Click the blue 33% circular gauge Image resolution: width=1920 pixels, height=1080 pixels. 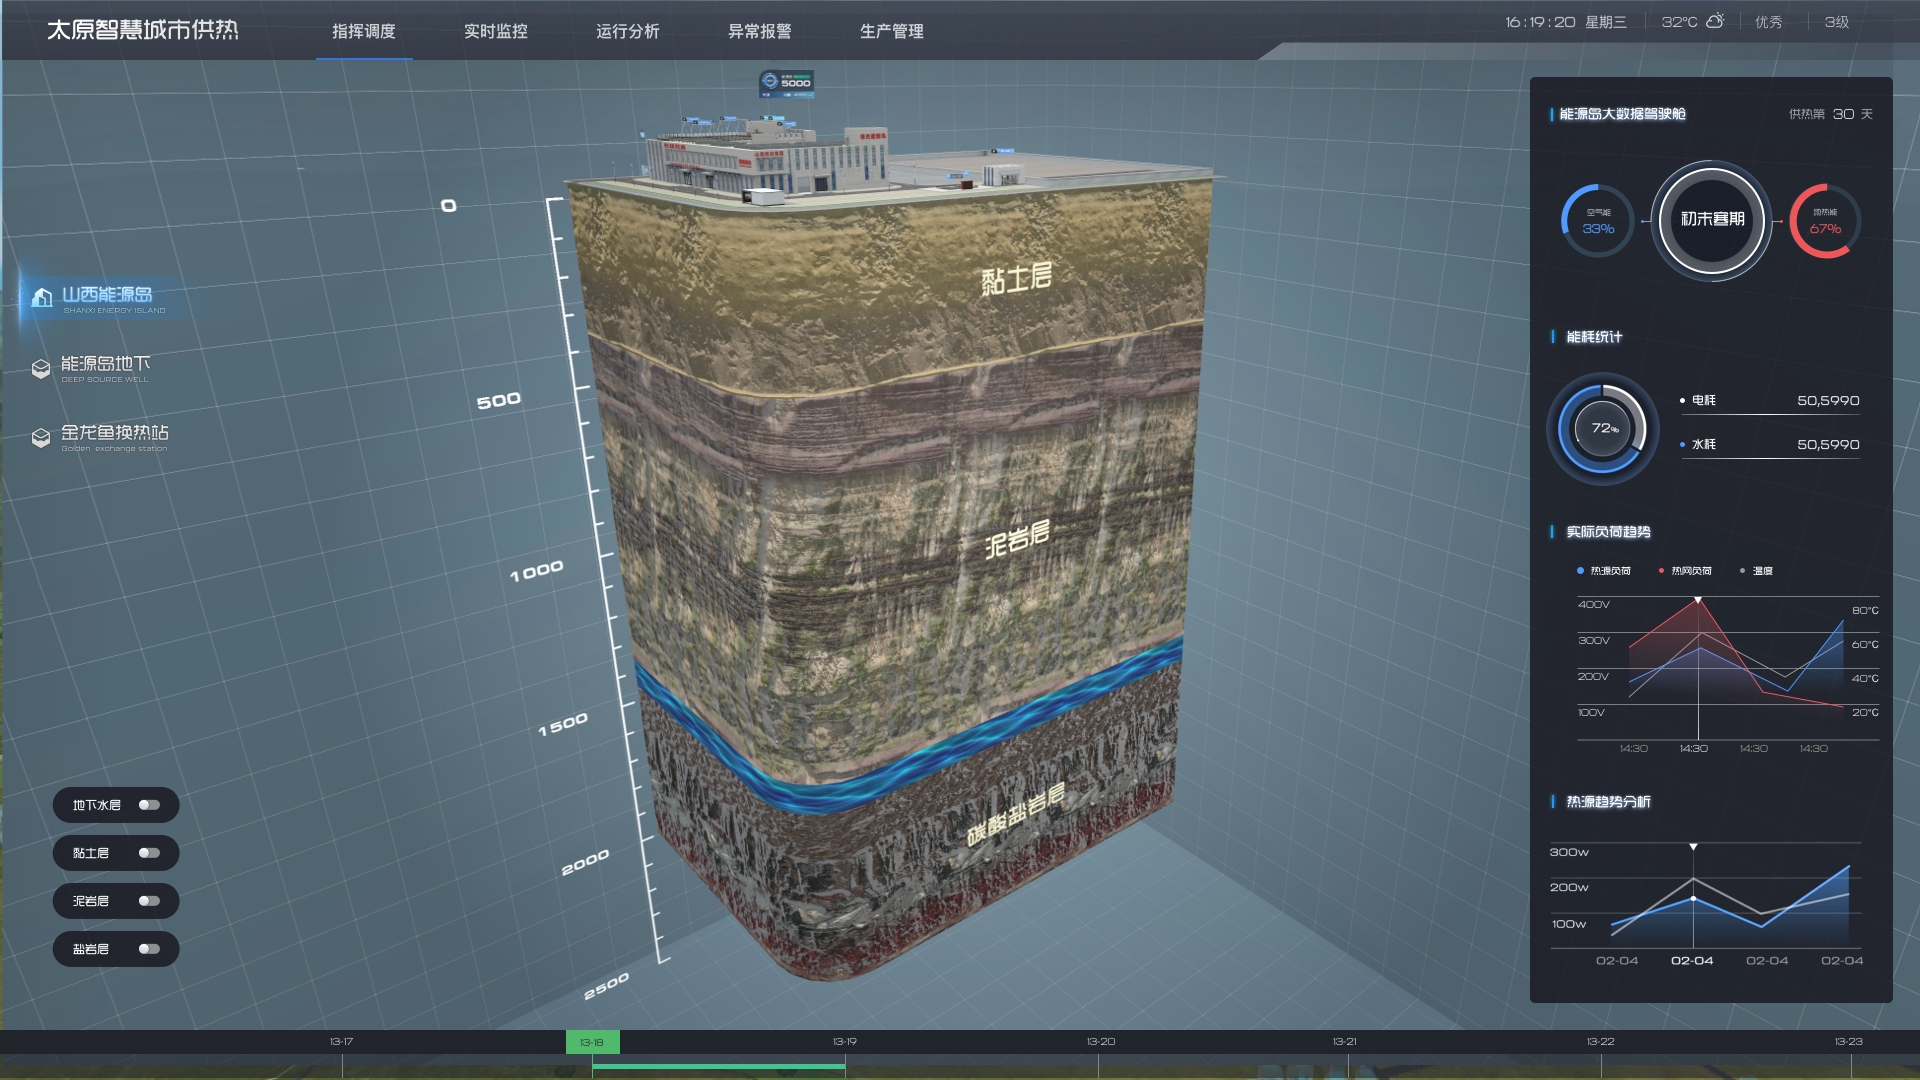tap(1597, 221)
